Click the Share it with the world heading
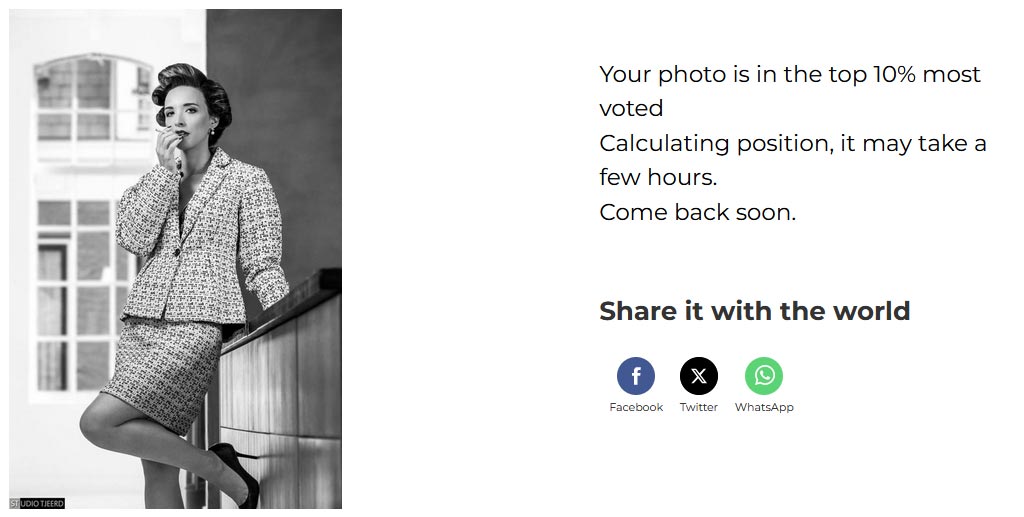This screenshot has width=1024, height=517. point(754,311)
